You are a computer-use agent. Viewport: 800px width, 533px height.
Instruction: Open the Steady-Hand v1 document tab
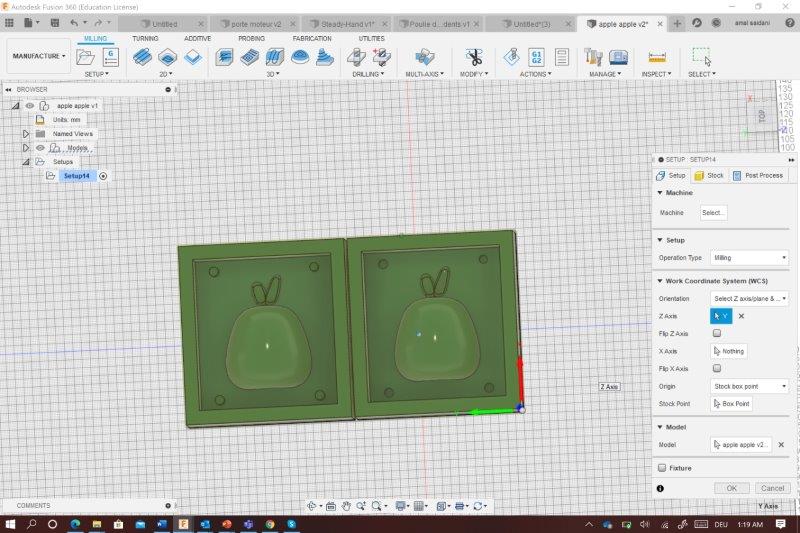coord(348,24)
